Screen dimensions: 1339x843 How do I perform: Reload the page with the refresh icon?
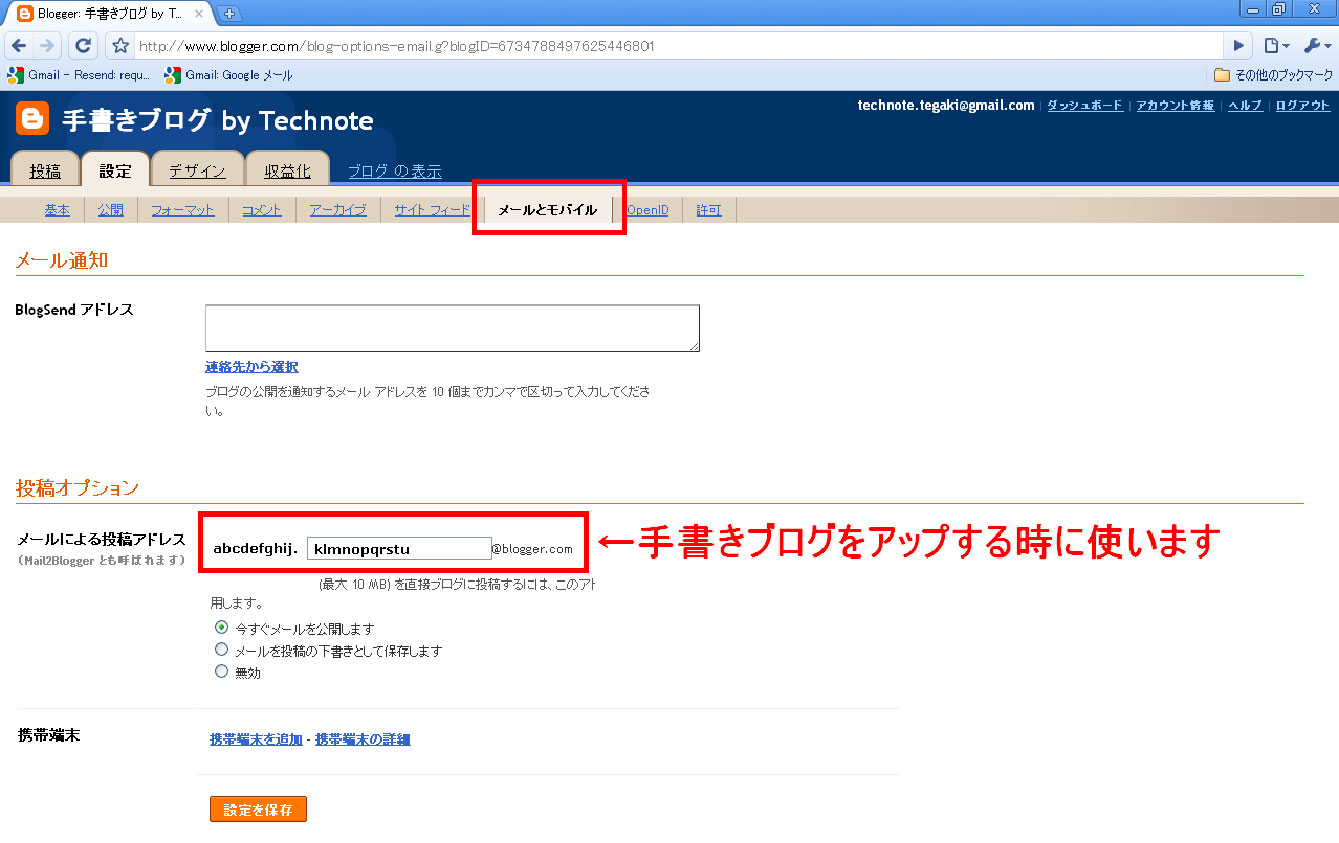[x=83, y=45]
